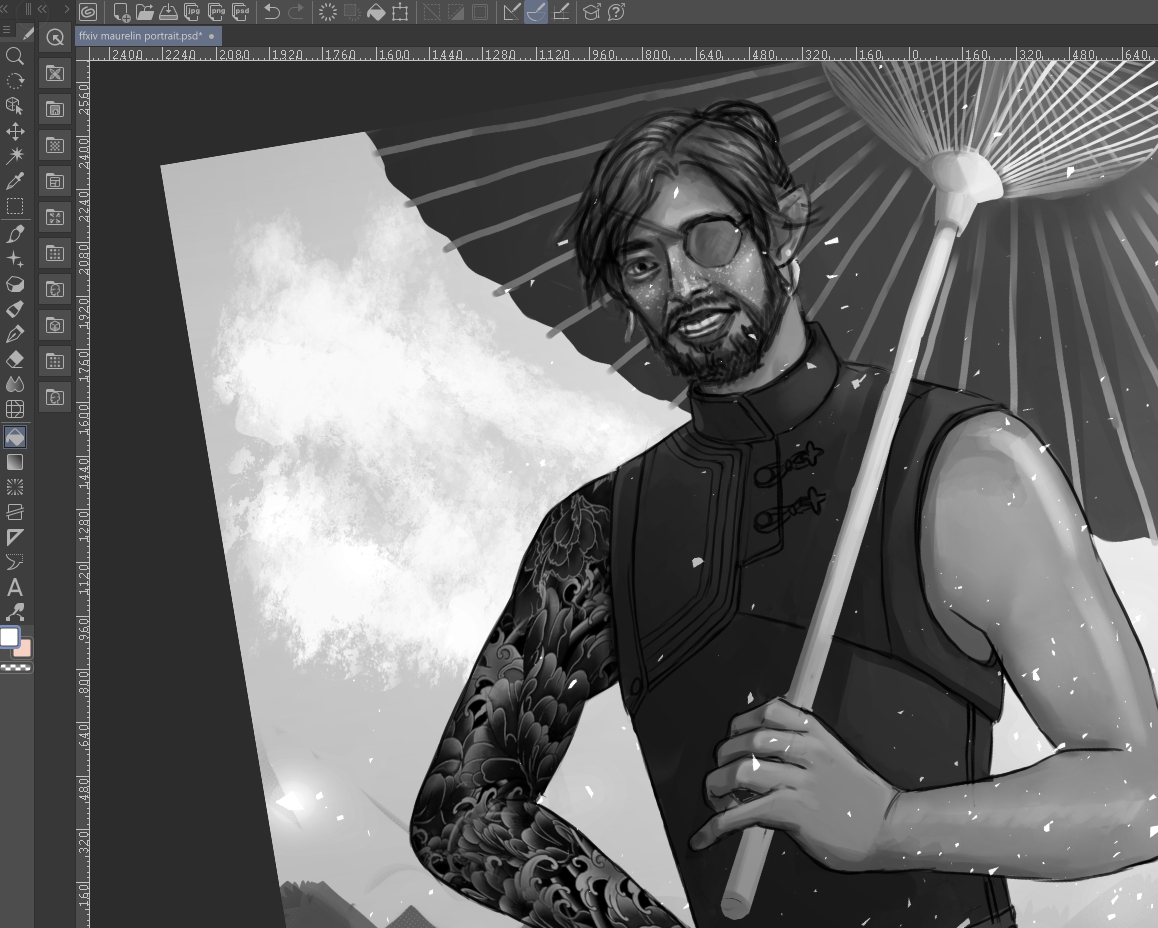Toggle Snap to Special Ruler
Viewport: 1158px width, 928px height.
[536, 12]
